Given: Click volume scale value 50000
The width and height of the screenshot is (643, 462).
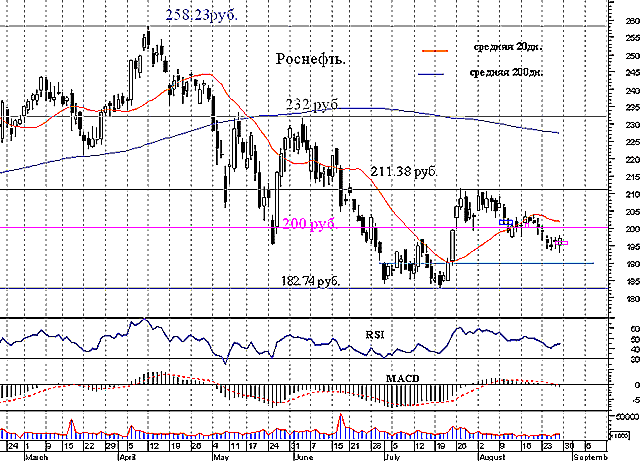Looking at the screenshot, I should click(627, 417).
